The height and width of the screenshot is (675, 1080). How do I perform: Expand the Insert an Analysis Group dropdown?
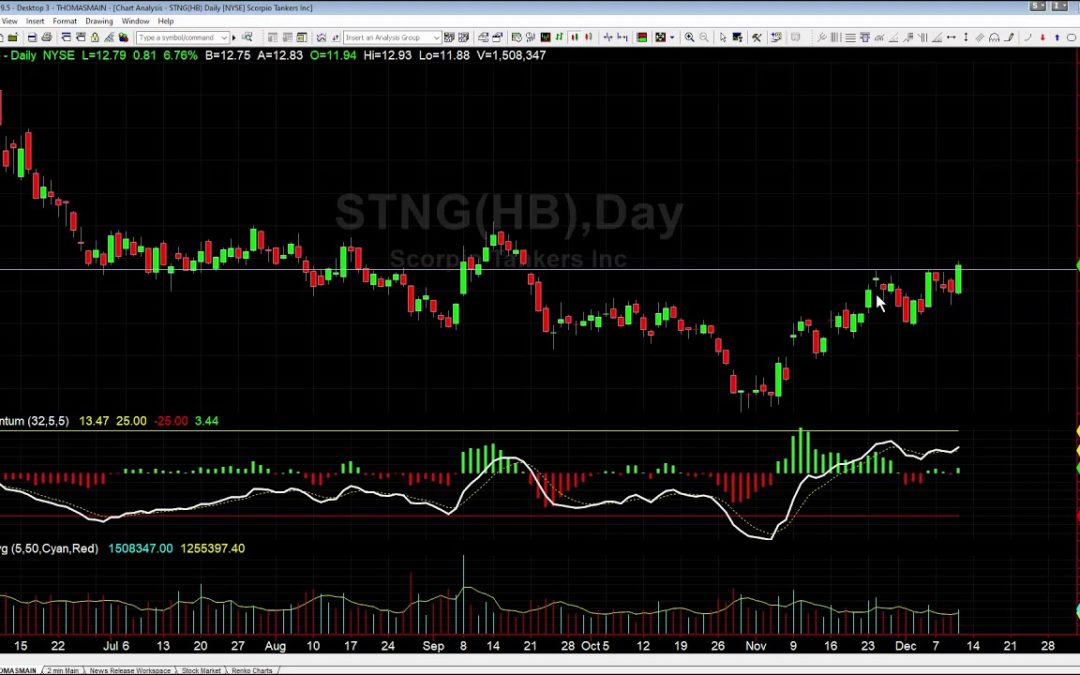[x=436, y=38]
